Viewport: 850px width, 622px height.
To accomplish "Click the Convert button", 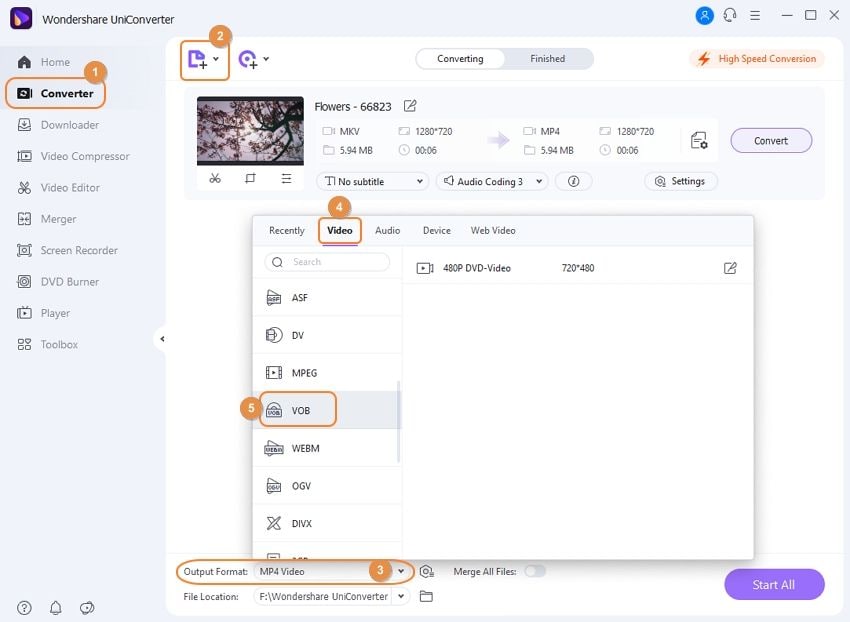I will [x=771, y=141].
